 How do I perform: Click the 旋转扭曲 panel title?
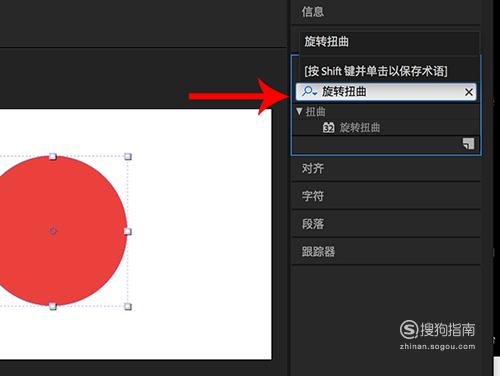coord(326,42)
